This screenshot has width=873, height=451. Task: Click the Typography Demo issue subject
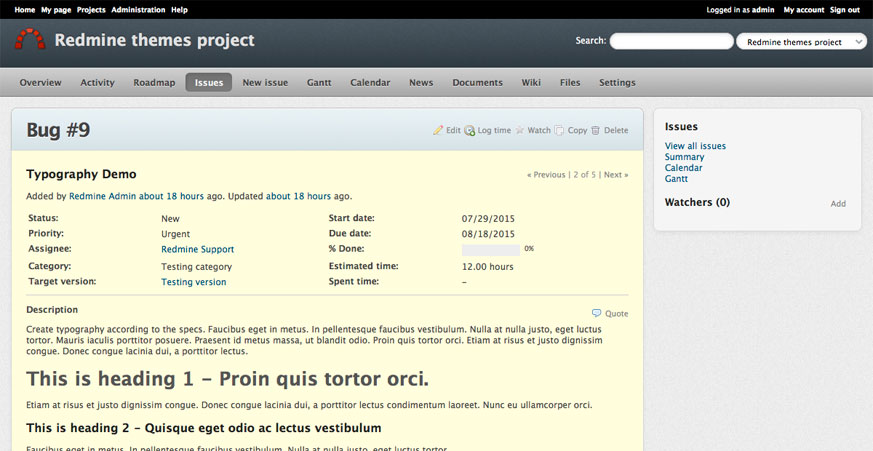click(x=81, y=174)
